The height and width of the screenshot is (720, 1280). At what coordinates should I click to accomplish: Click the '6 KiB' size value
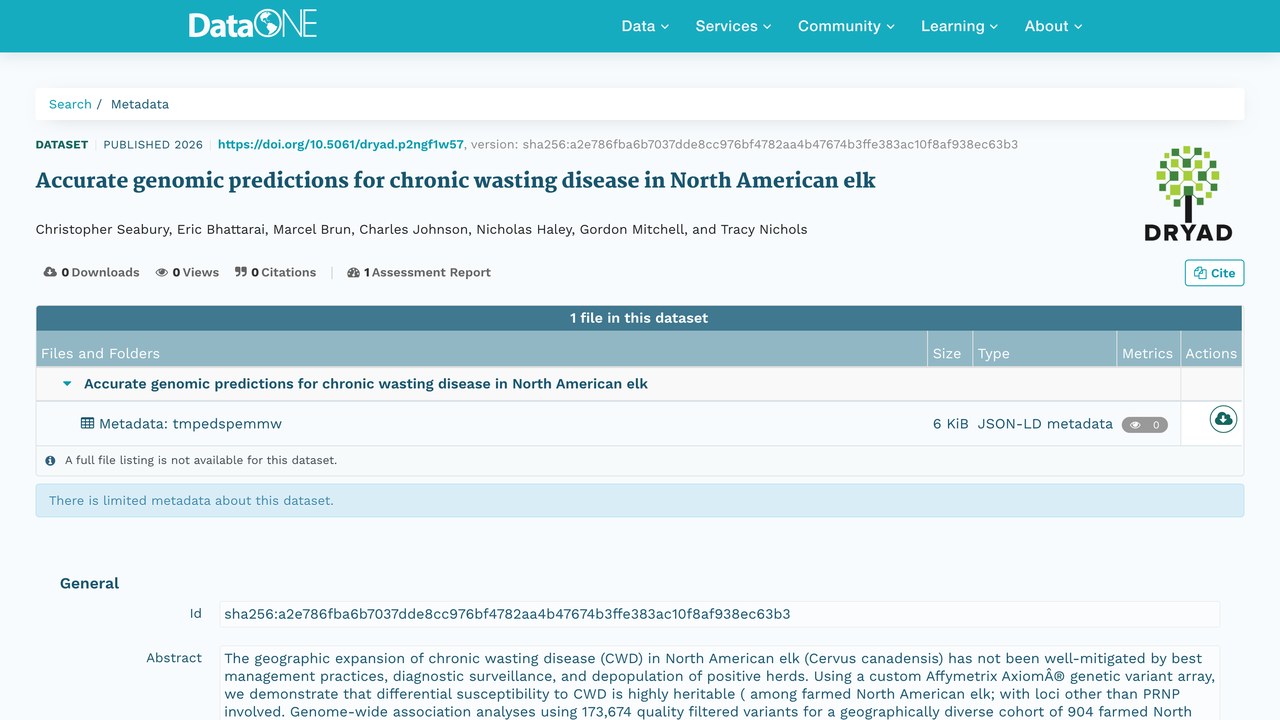coord(951,424)
